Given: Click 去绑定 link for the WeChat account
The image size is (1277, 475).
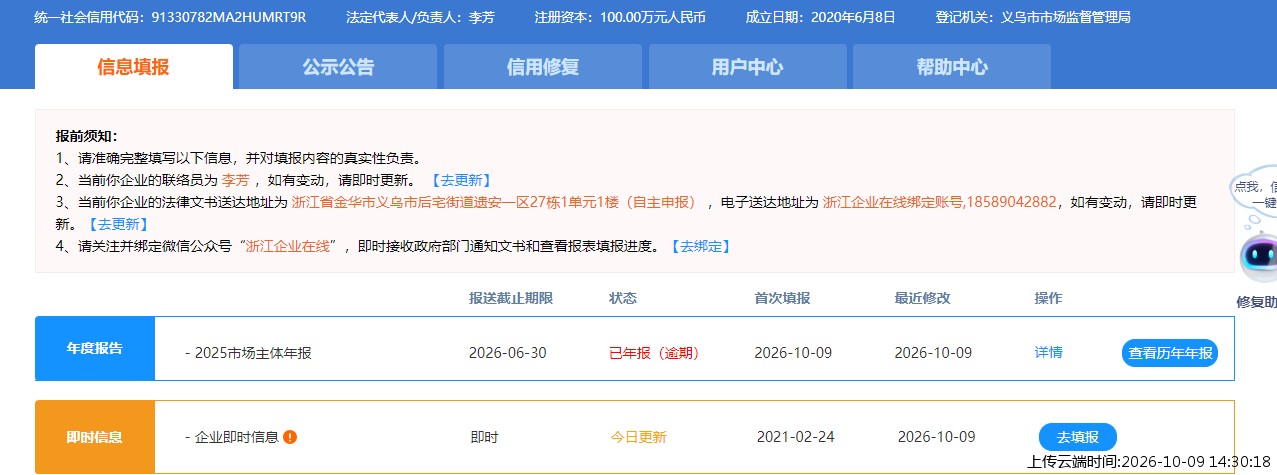Looking at the screenshot, I should [700, 246].
